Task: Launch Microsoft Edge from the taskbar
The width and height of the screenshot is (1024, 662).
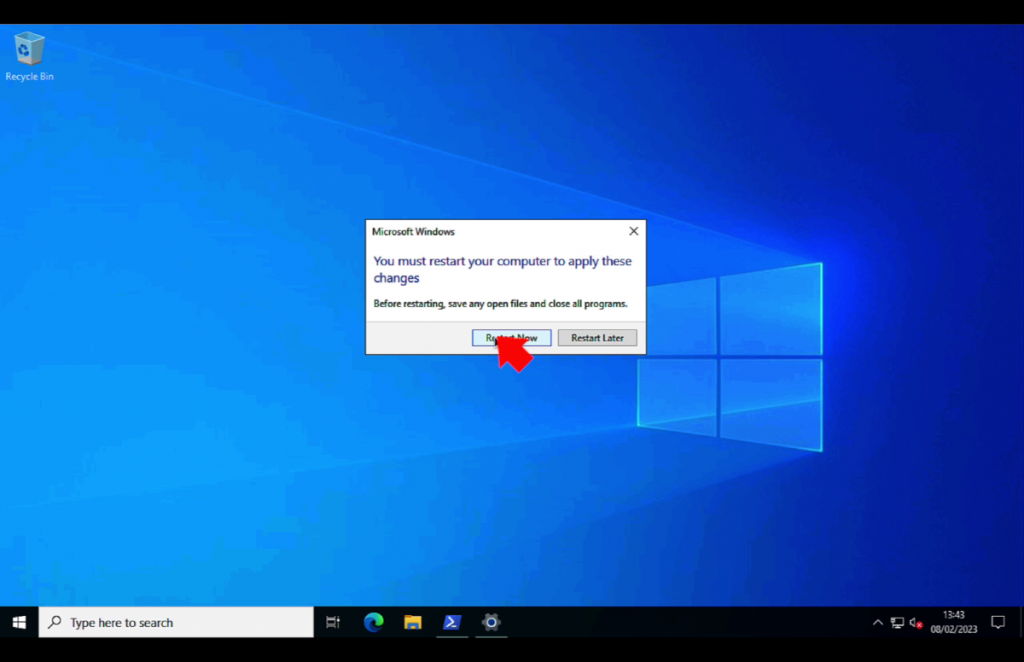Action: pyautogui.click(x=372, y=622)
